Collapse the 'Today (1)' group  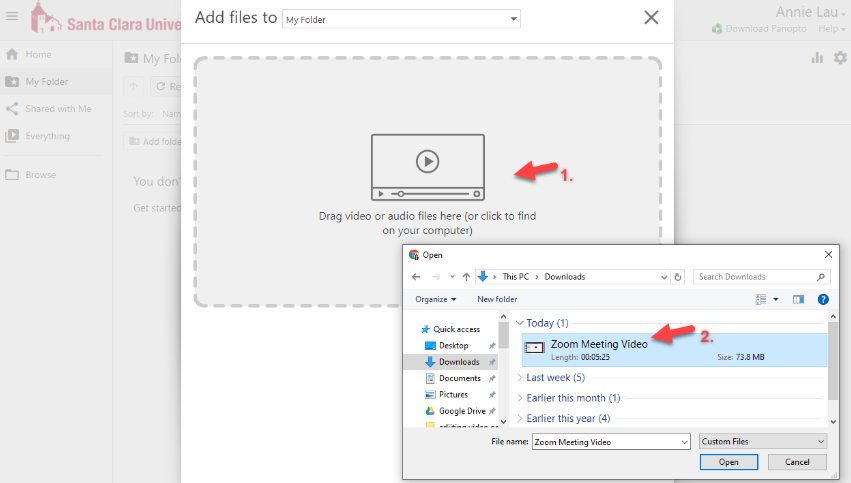520,323
